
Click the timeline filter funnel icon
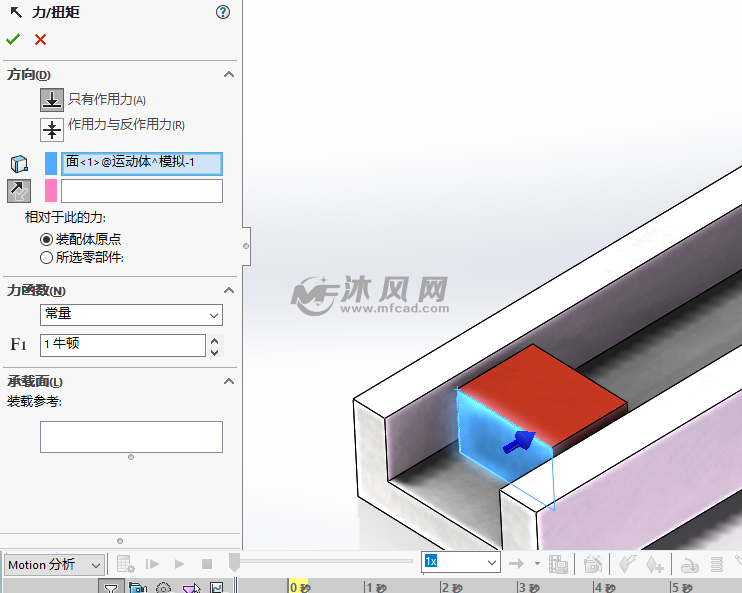point(111,587)
